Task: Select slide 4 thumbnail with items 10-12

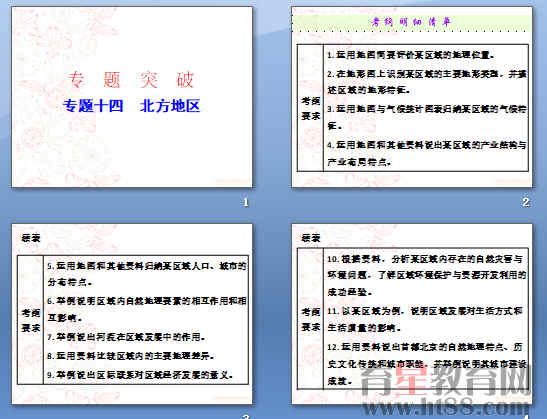Action: (x=412, y=314)
